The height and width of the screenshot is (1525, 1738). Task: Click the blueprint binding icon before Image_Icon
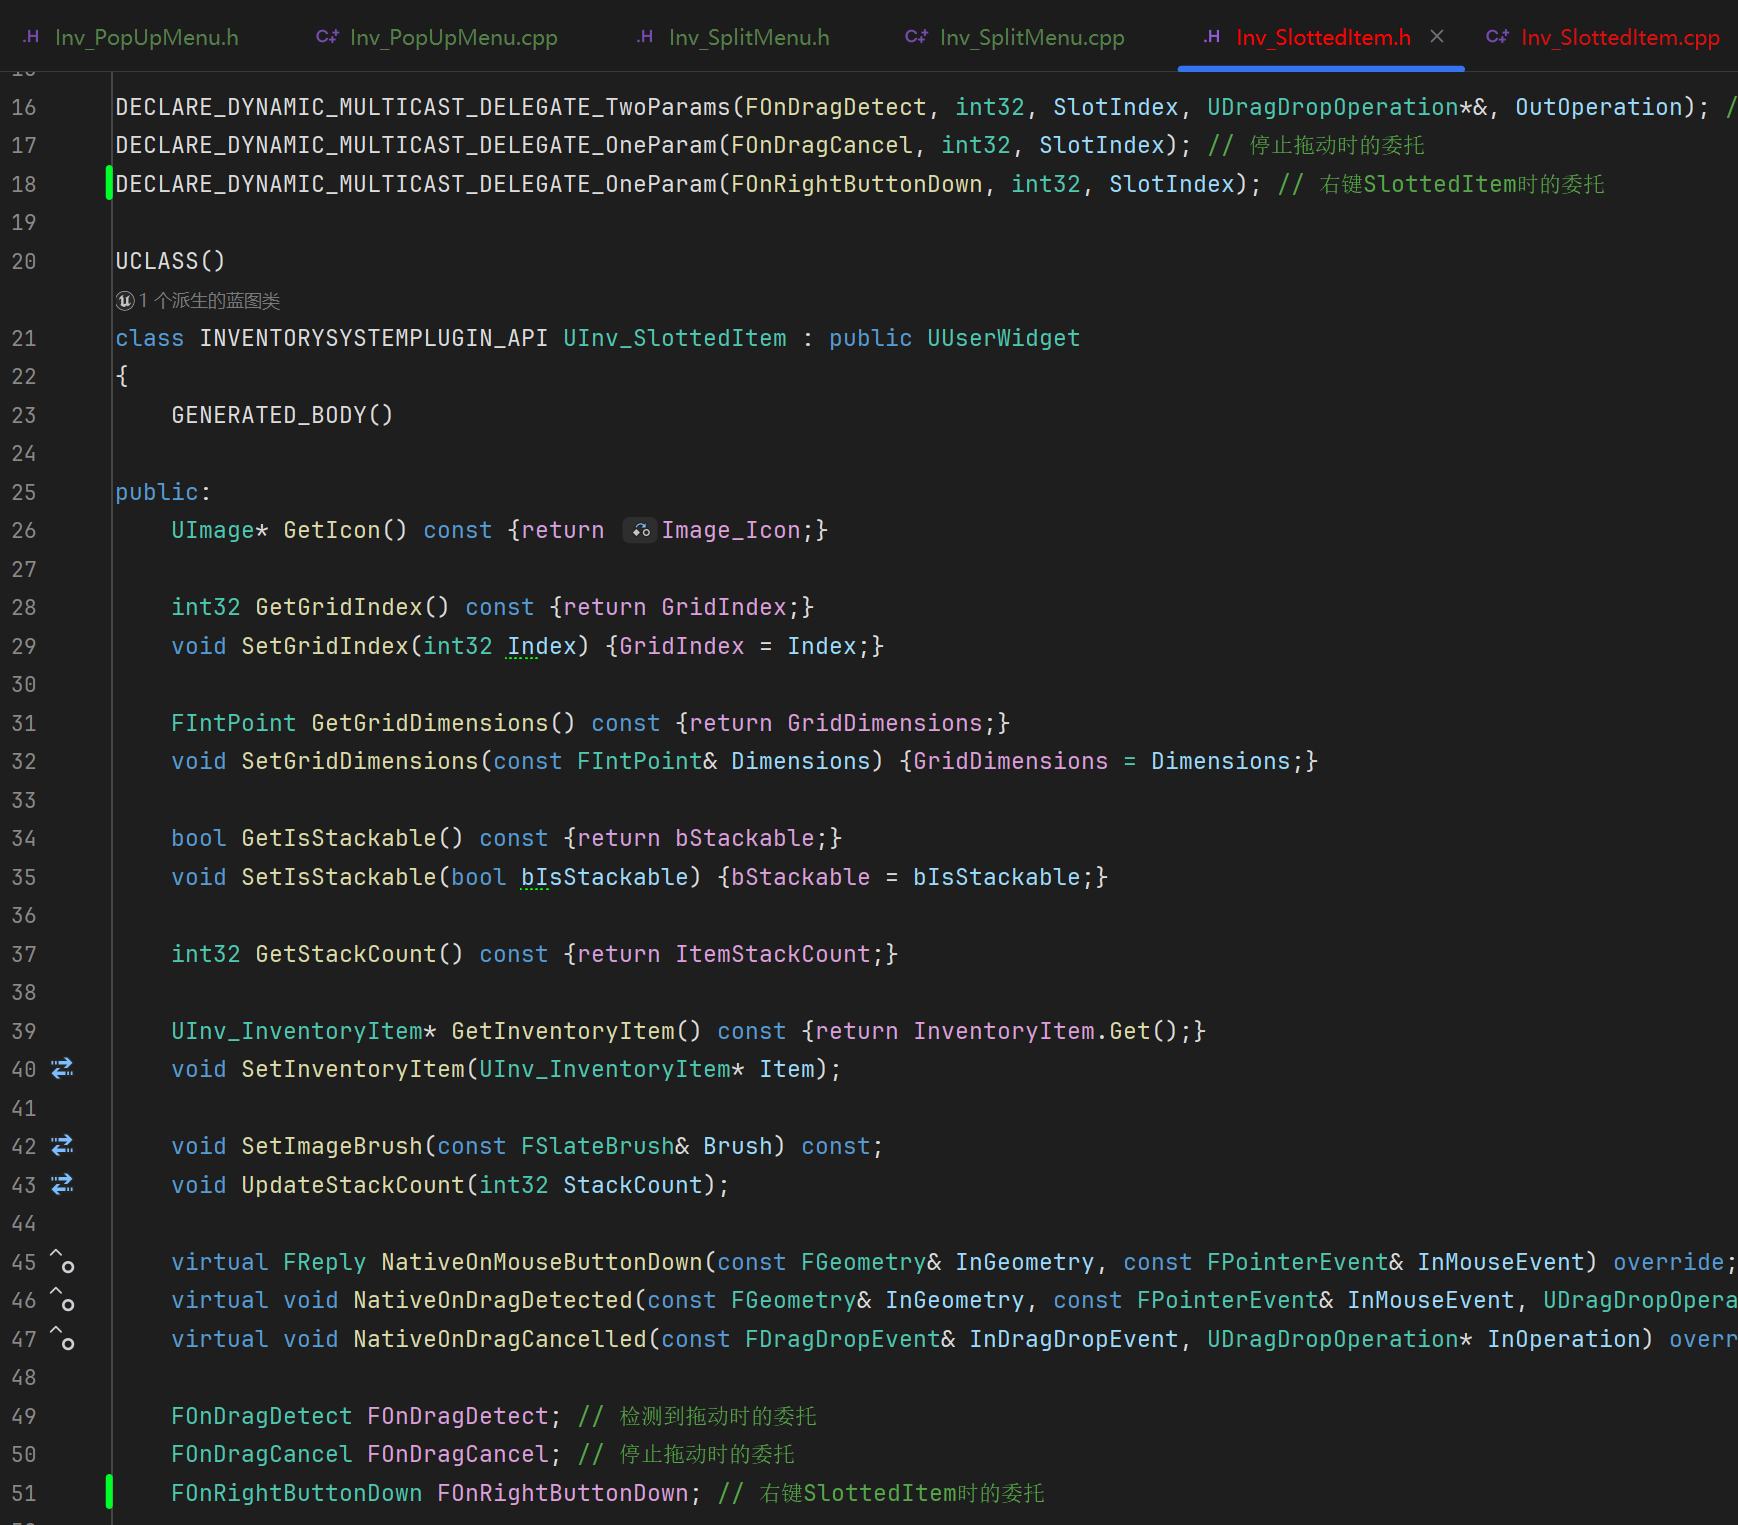(640, 530)
